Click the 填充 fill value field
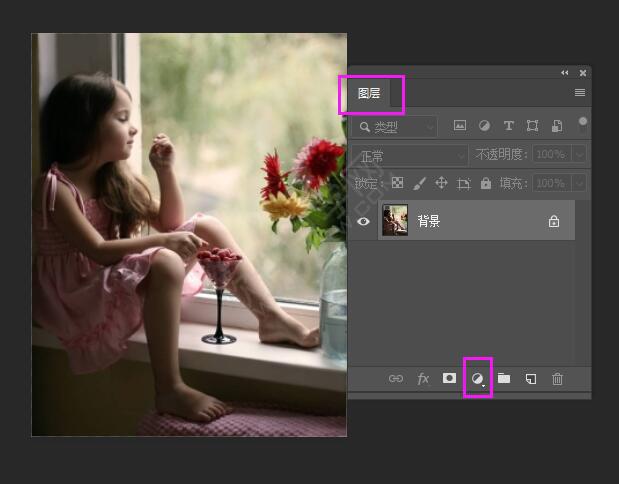This screenshot has height=484, width=619. point(551,183)
